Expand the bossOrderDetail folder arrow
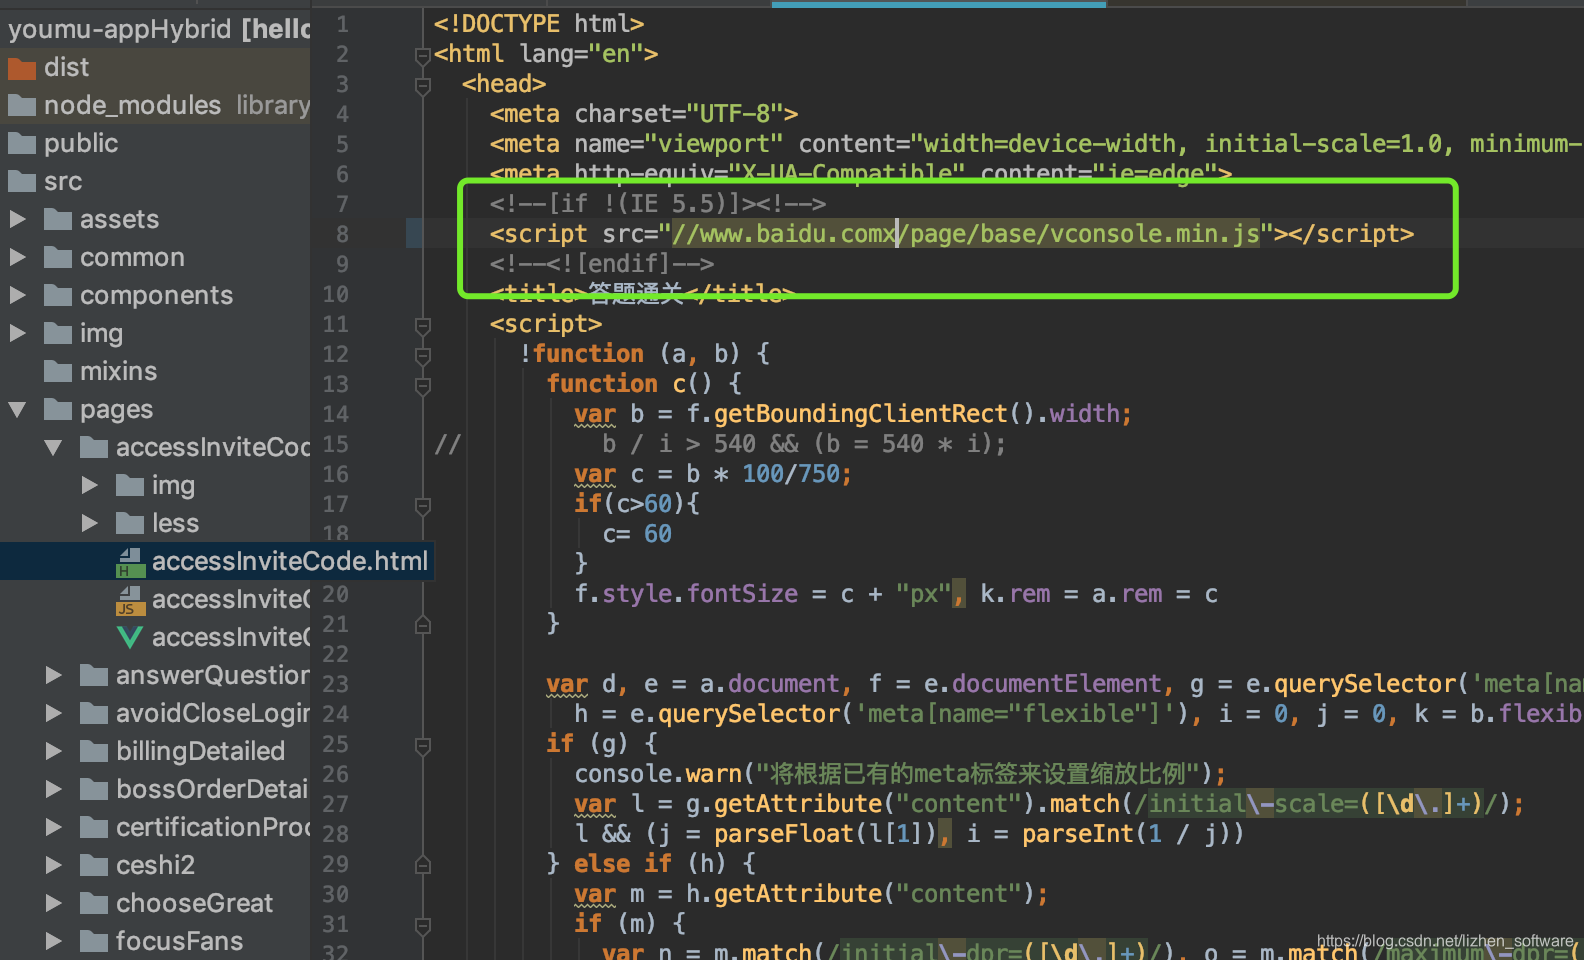 tap(53, 789)
